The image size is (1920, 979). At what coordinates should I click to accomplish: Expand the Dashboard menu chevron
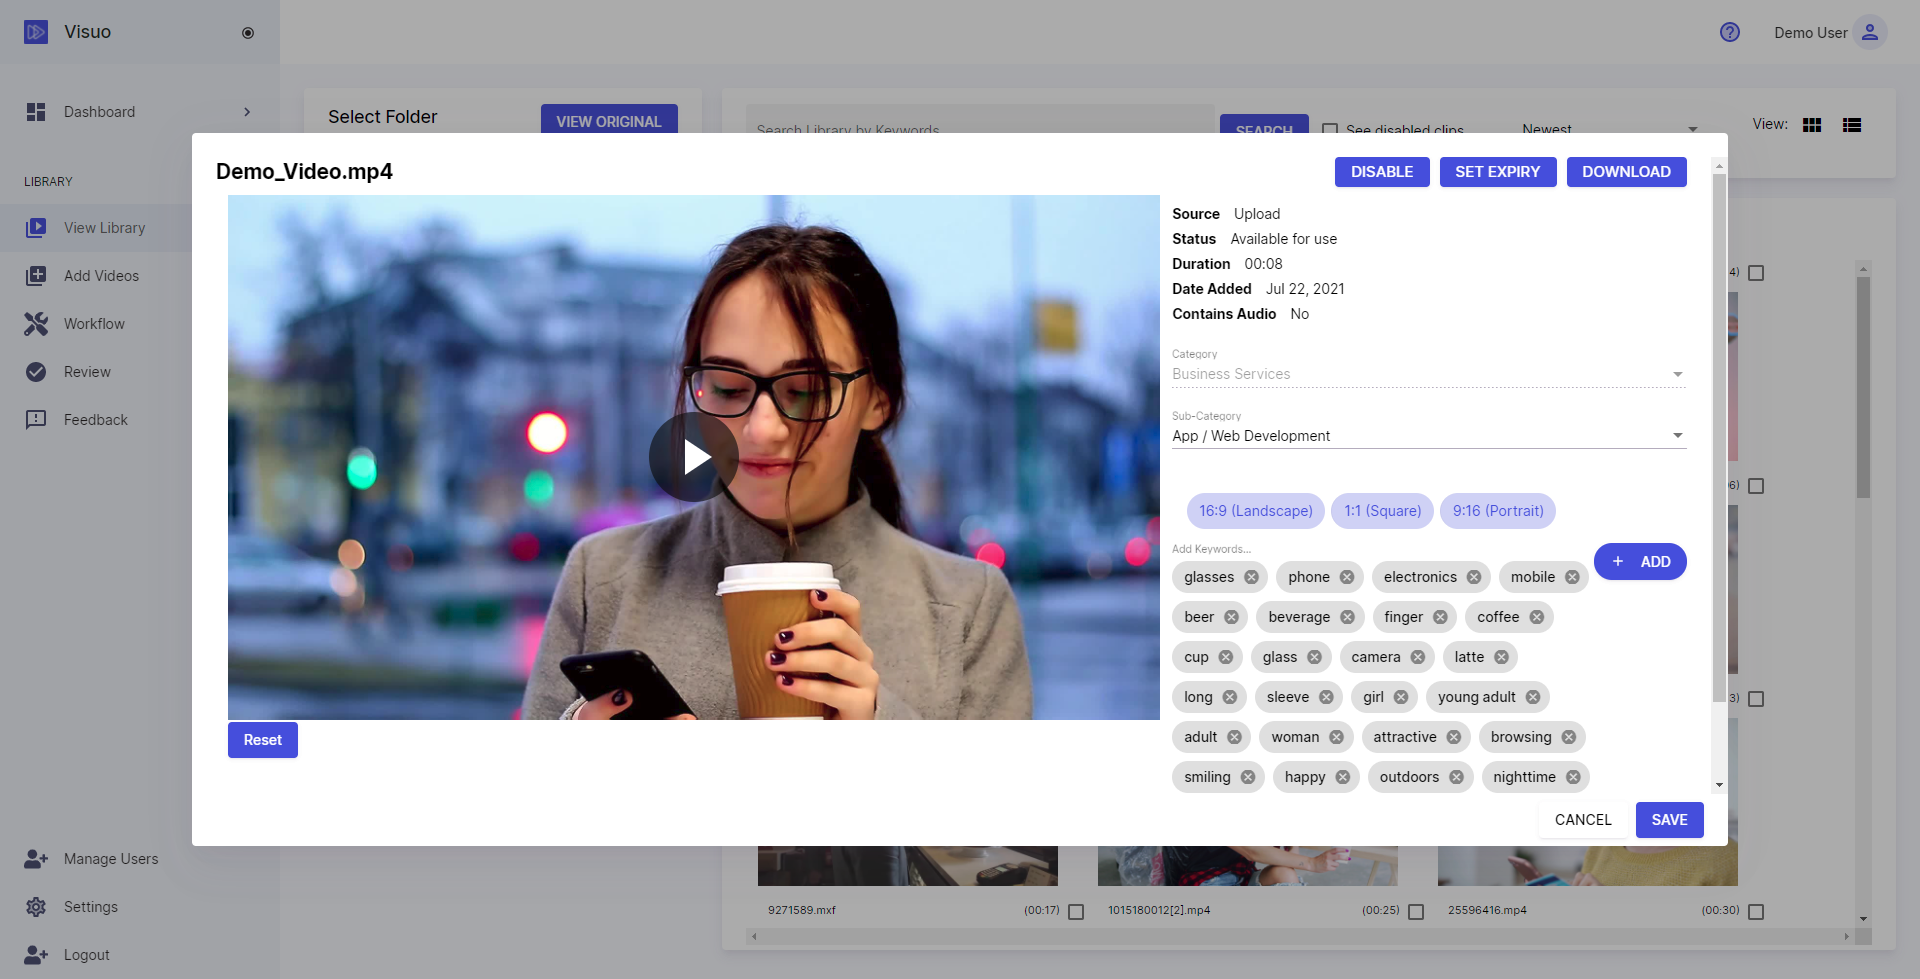click(x=247, y=112)
